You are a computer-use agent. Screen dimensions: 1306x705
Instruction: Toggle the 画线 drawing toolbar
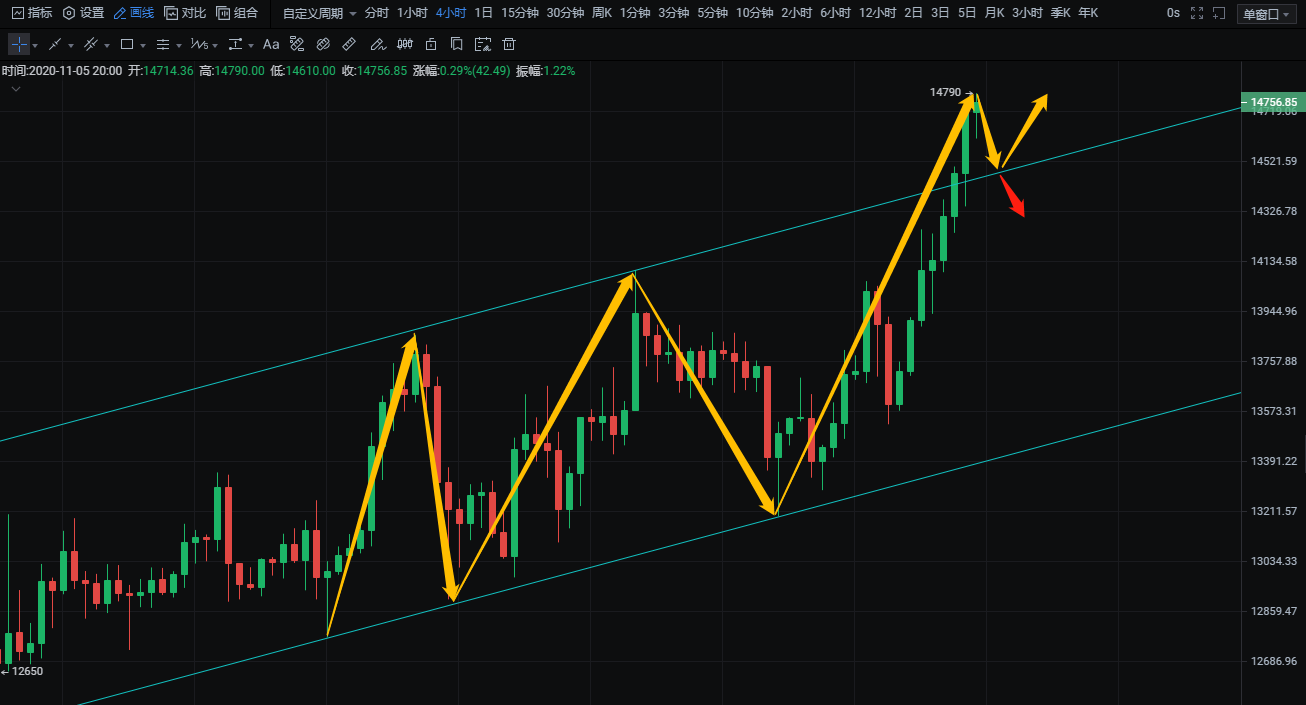coord(133,13)
